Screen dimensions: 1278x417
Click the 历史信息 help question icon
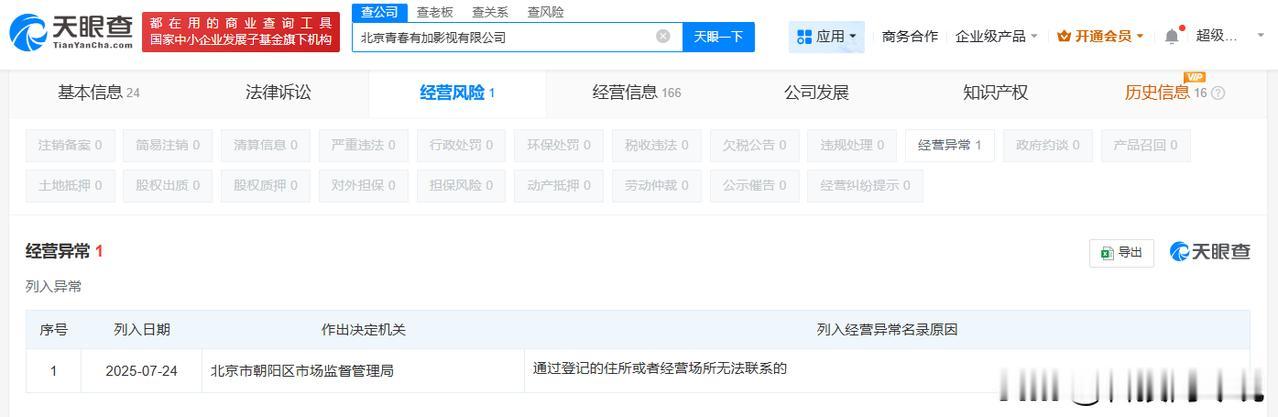1217,93
